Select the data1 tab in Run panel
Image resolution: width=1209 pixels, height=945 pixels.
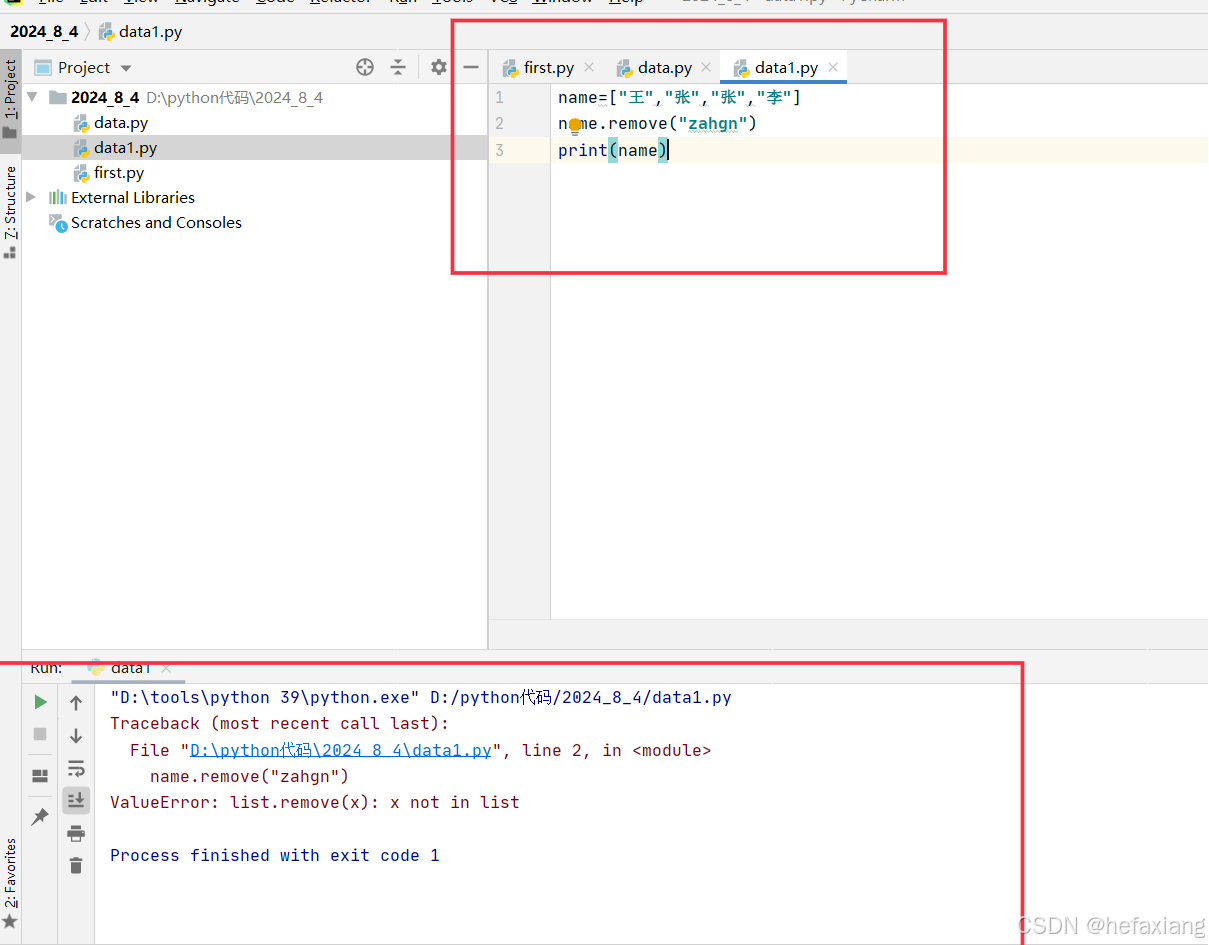point(130,667)
